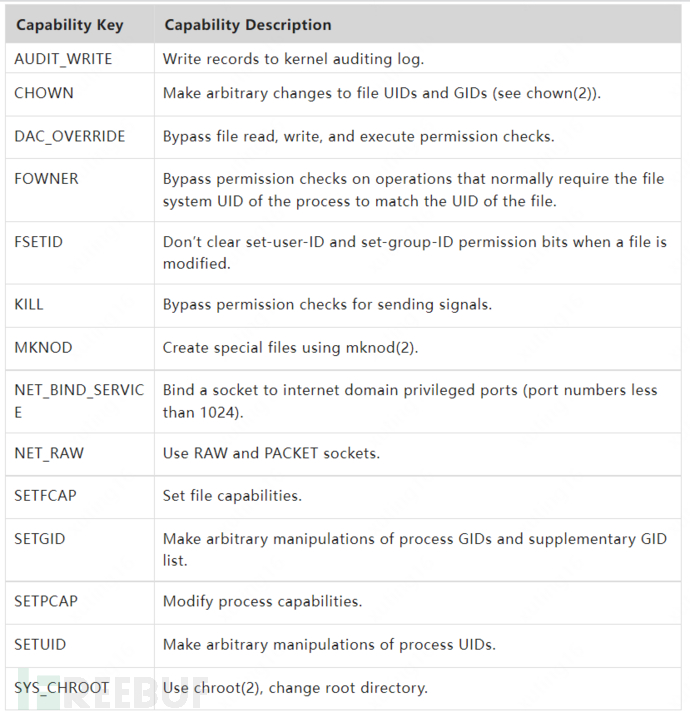
Task: Click the SETPCAP capability key
Action: pos(46,602)
